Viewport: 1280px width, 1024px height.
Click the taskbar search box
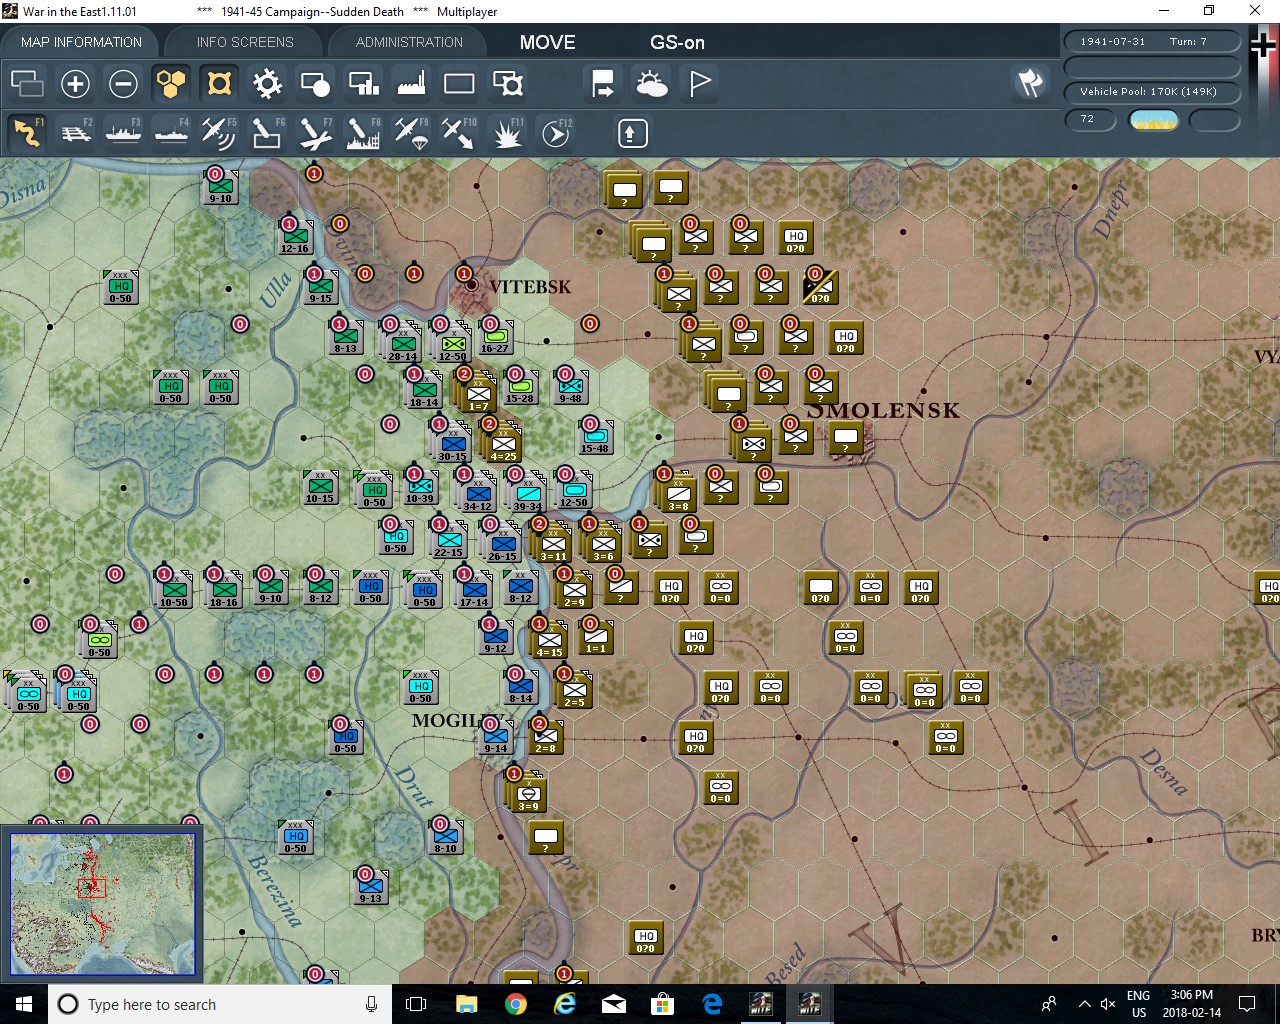[219, 1004]
